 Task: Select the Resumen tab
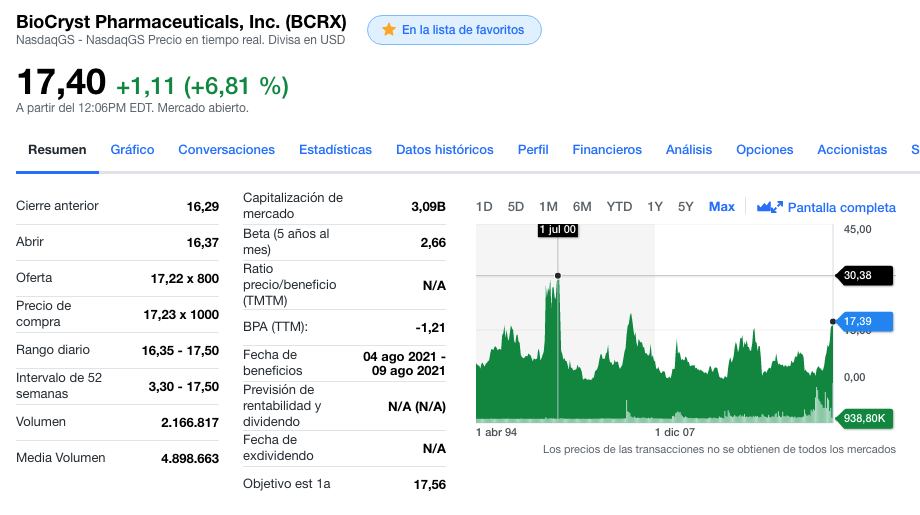pos(57,150)
